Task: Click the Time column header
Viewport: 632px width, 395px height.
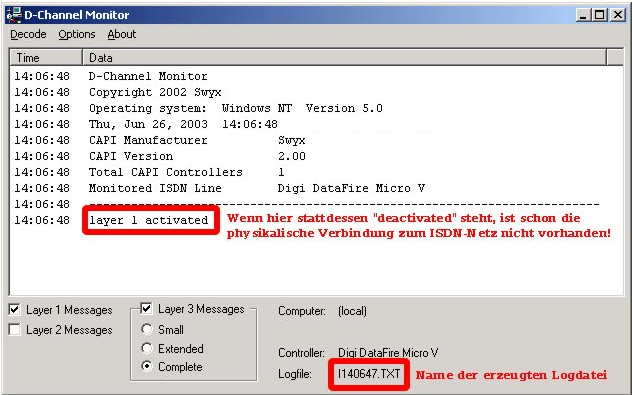Action: pyautogui.click(x=46, y=58)
